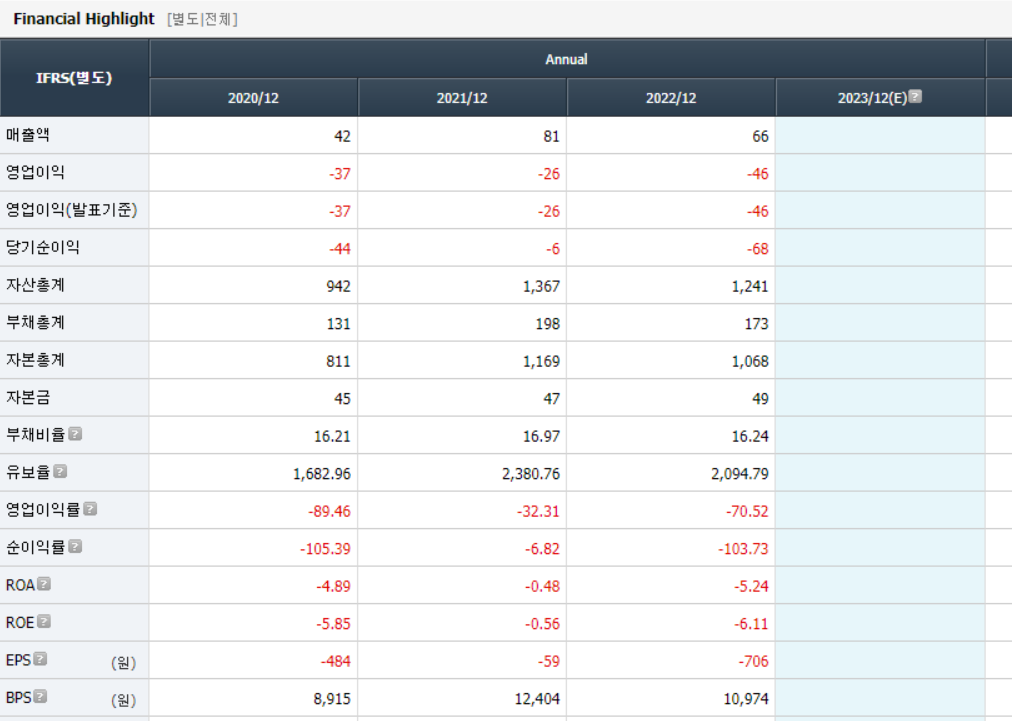This screenshot has width=1012, height=721.
Task: Select the 전체 view link
Action: [218, 19]
